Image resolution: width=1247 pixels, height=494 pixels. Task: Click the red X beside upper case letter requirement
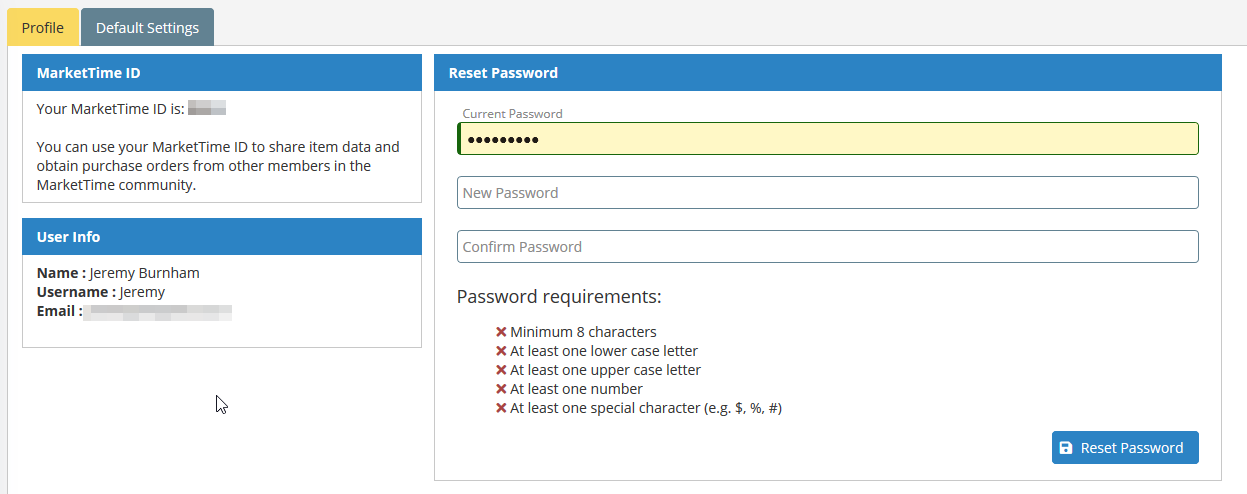[x=501, y=370]
